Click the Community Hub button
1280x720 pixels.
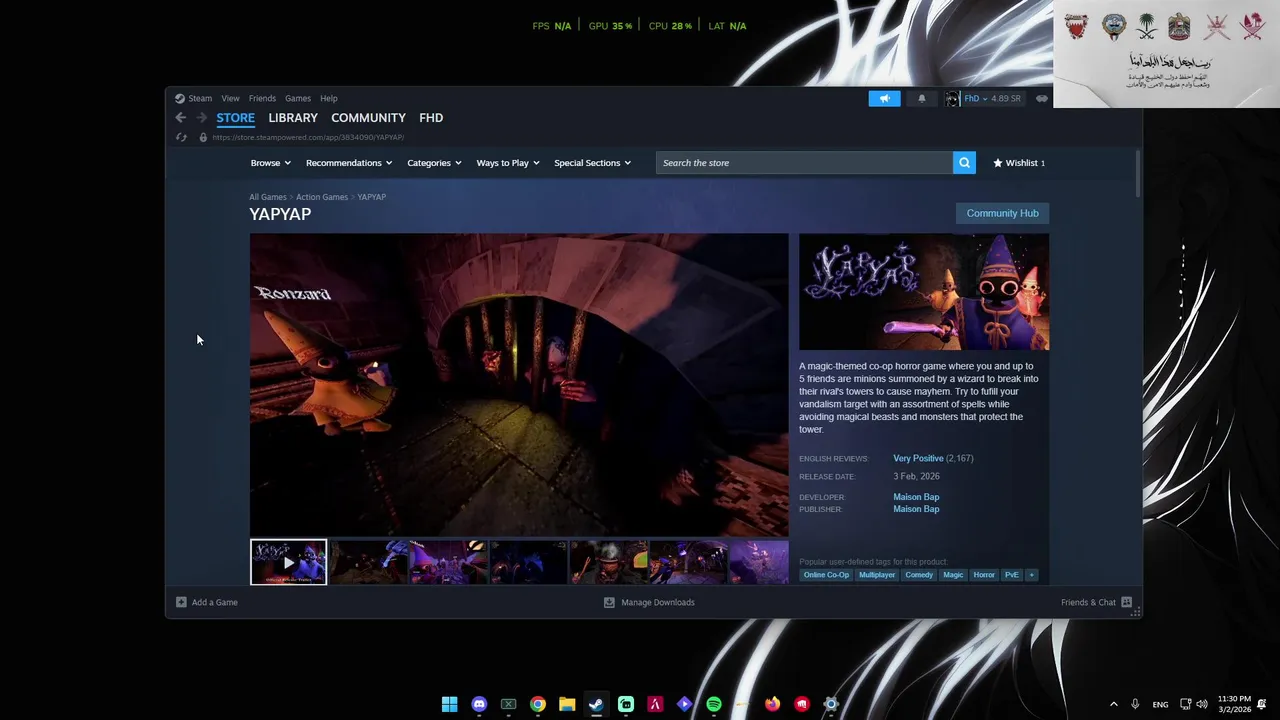[1002, 213]
